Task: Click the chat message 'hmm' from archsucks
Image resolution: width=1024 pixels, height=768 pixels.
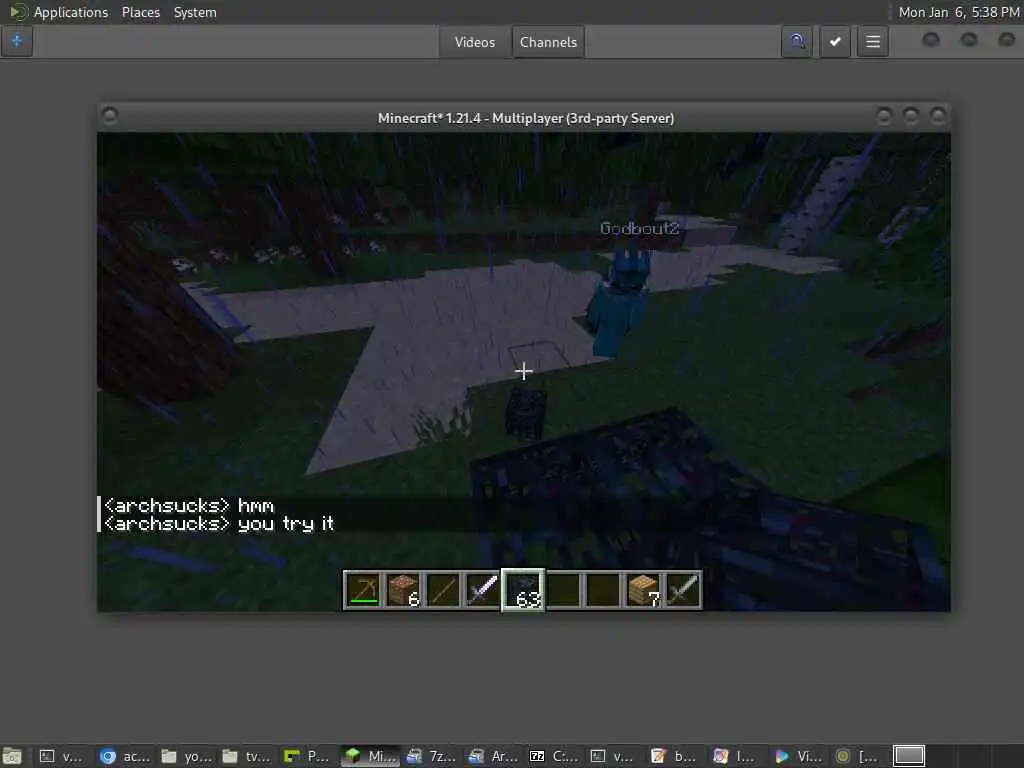Action: [x=255, y=505]
